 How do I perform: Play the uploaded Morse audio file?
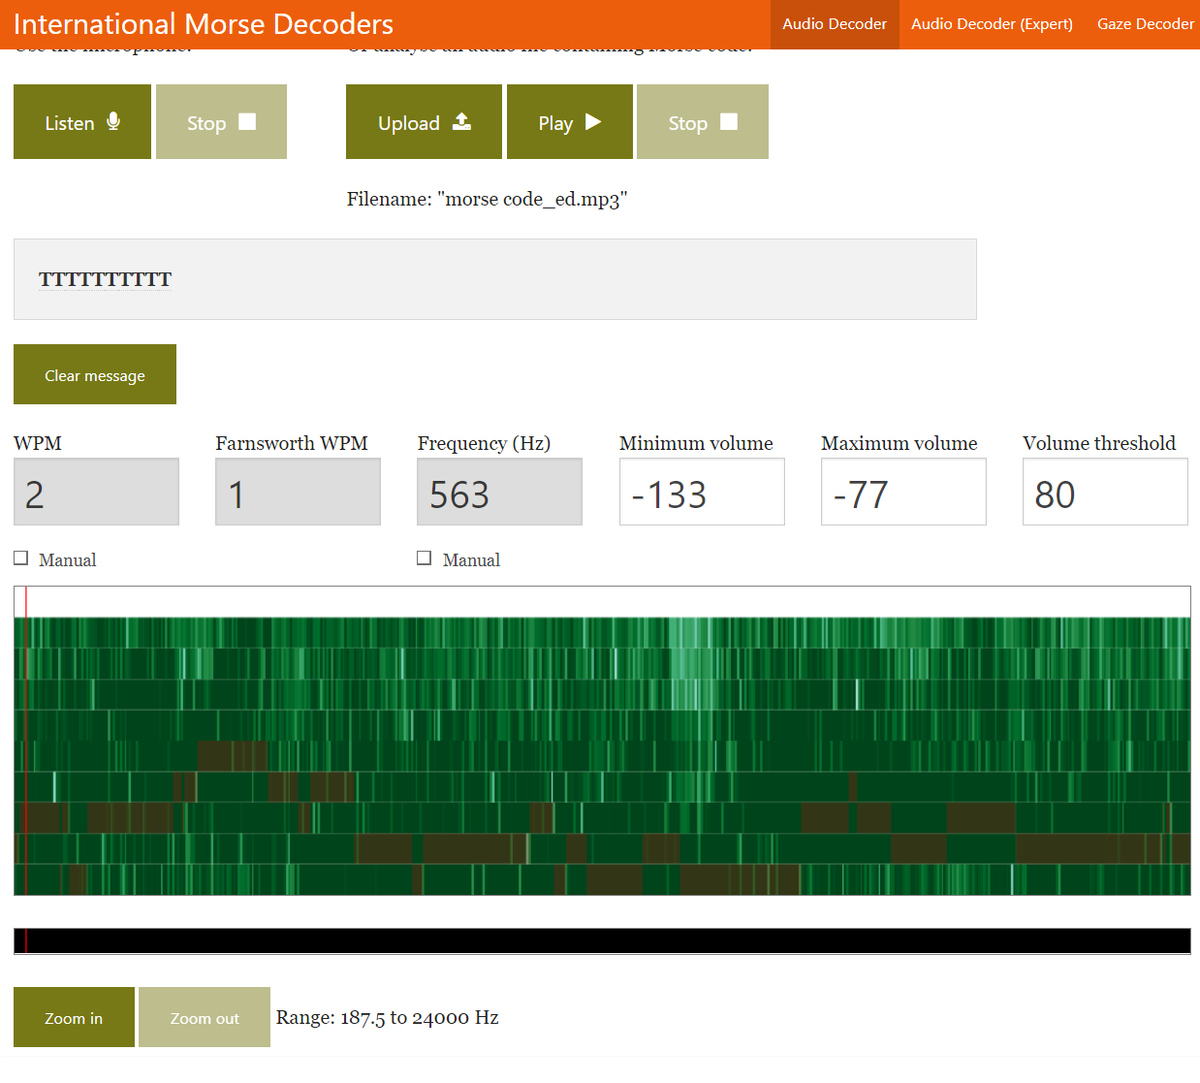pyautogui.click(x=570, y=122)
